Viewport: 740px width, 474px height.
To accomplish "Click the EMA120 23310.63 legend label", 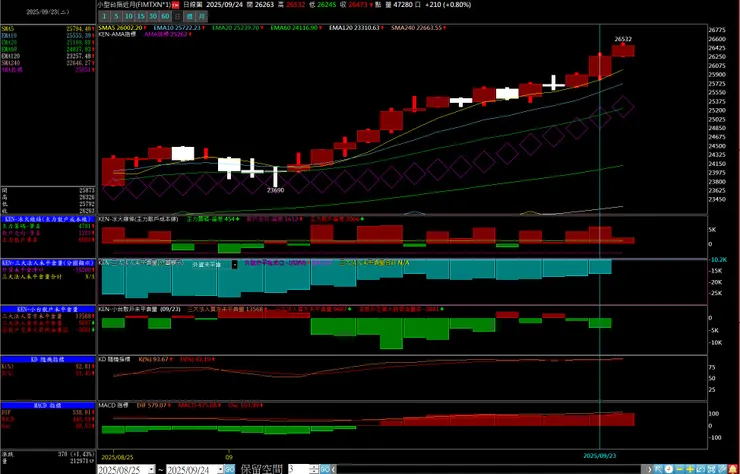I will click(x=354, y=28).
